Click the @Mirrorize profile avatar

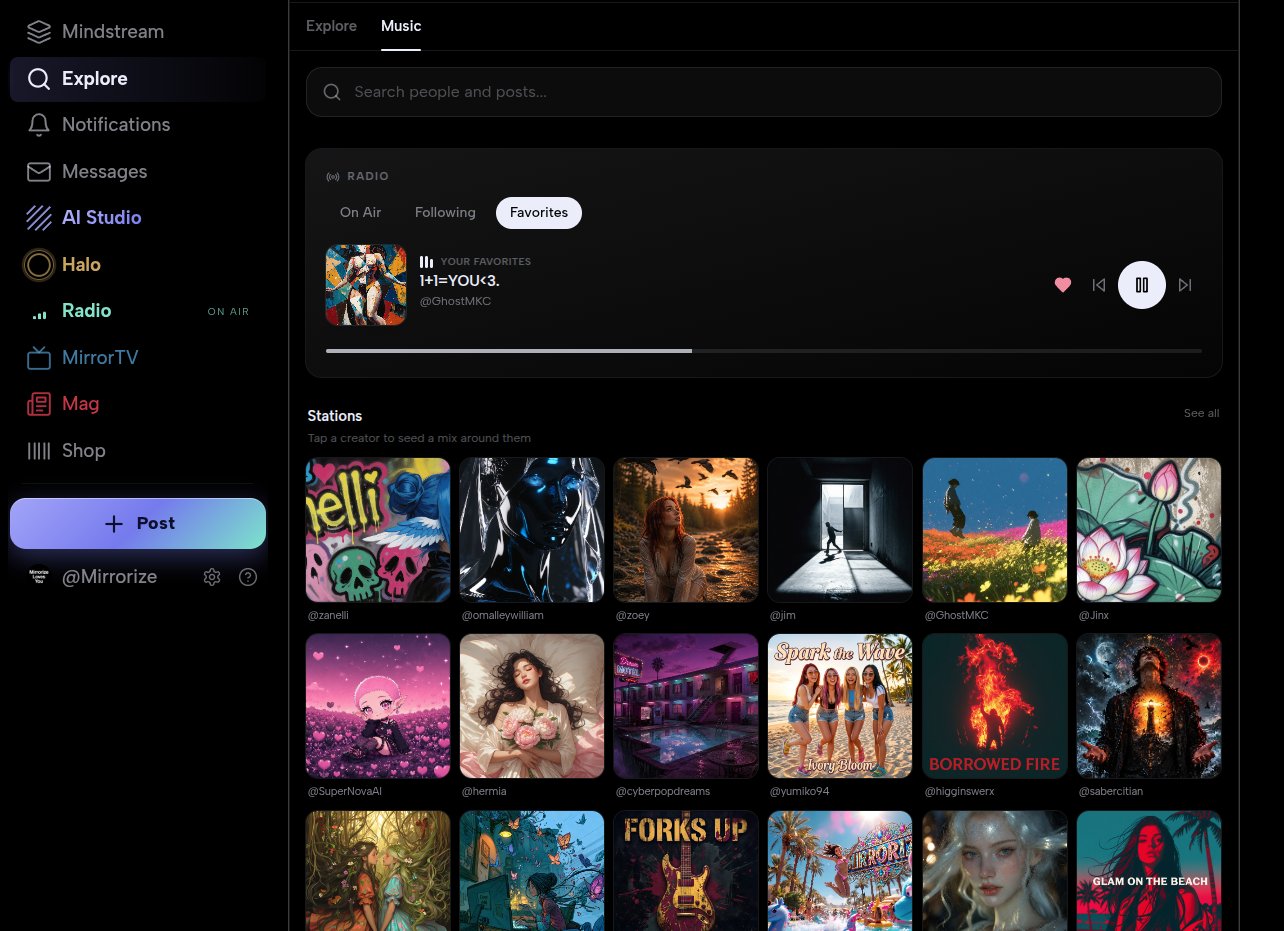(x=39, y=577)
